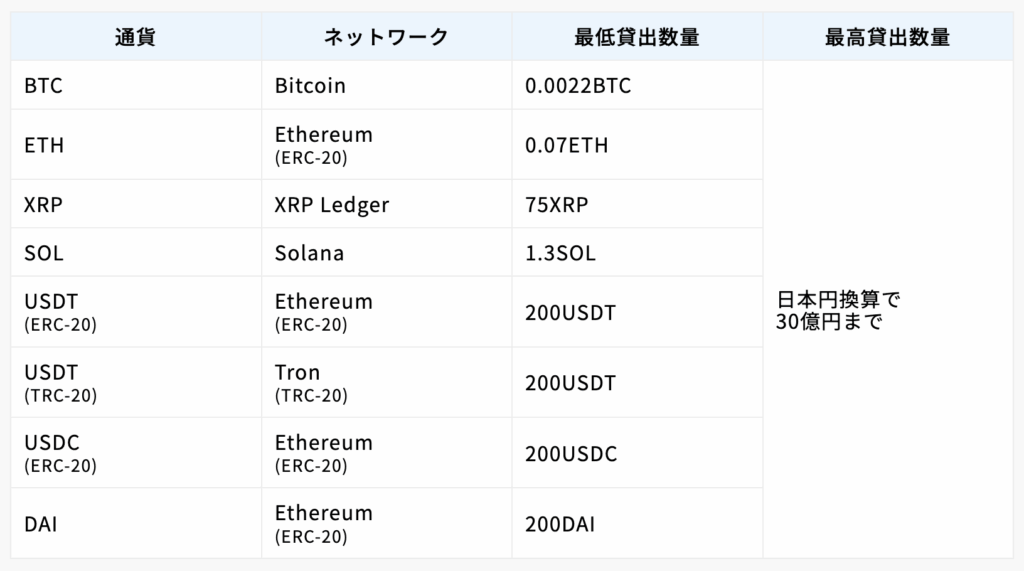
Task: Click the Tron (TRC-20) network cell
Action: coord(311,383)
